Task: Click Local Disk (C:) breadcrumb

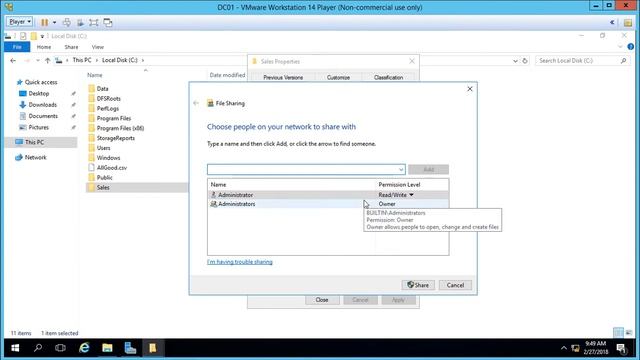Action: coord(120,60)
